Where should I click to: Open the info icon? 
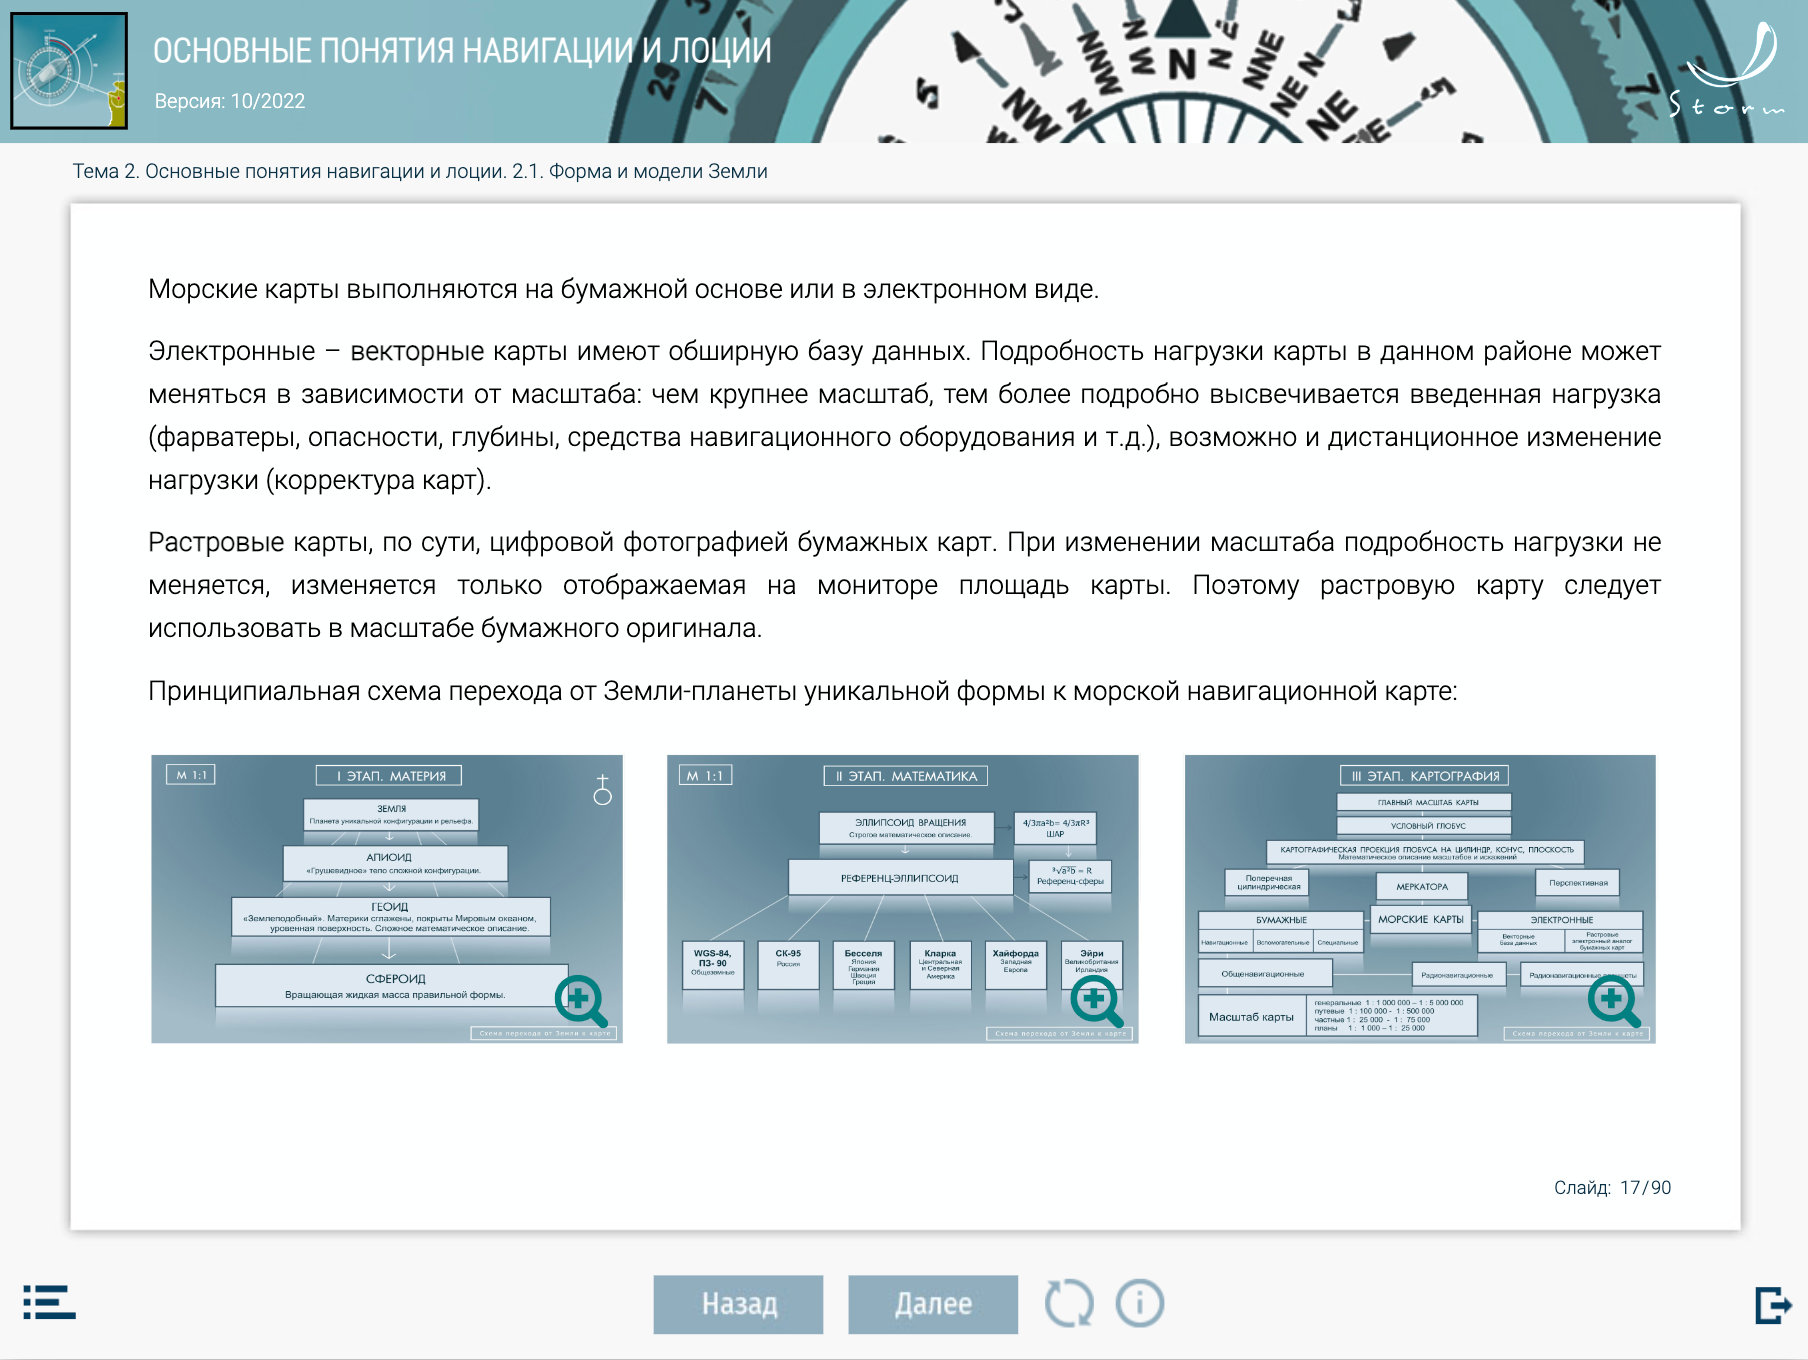point(1140,1304)
